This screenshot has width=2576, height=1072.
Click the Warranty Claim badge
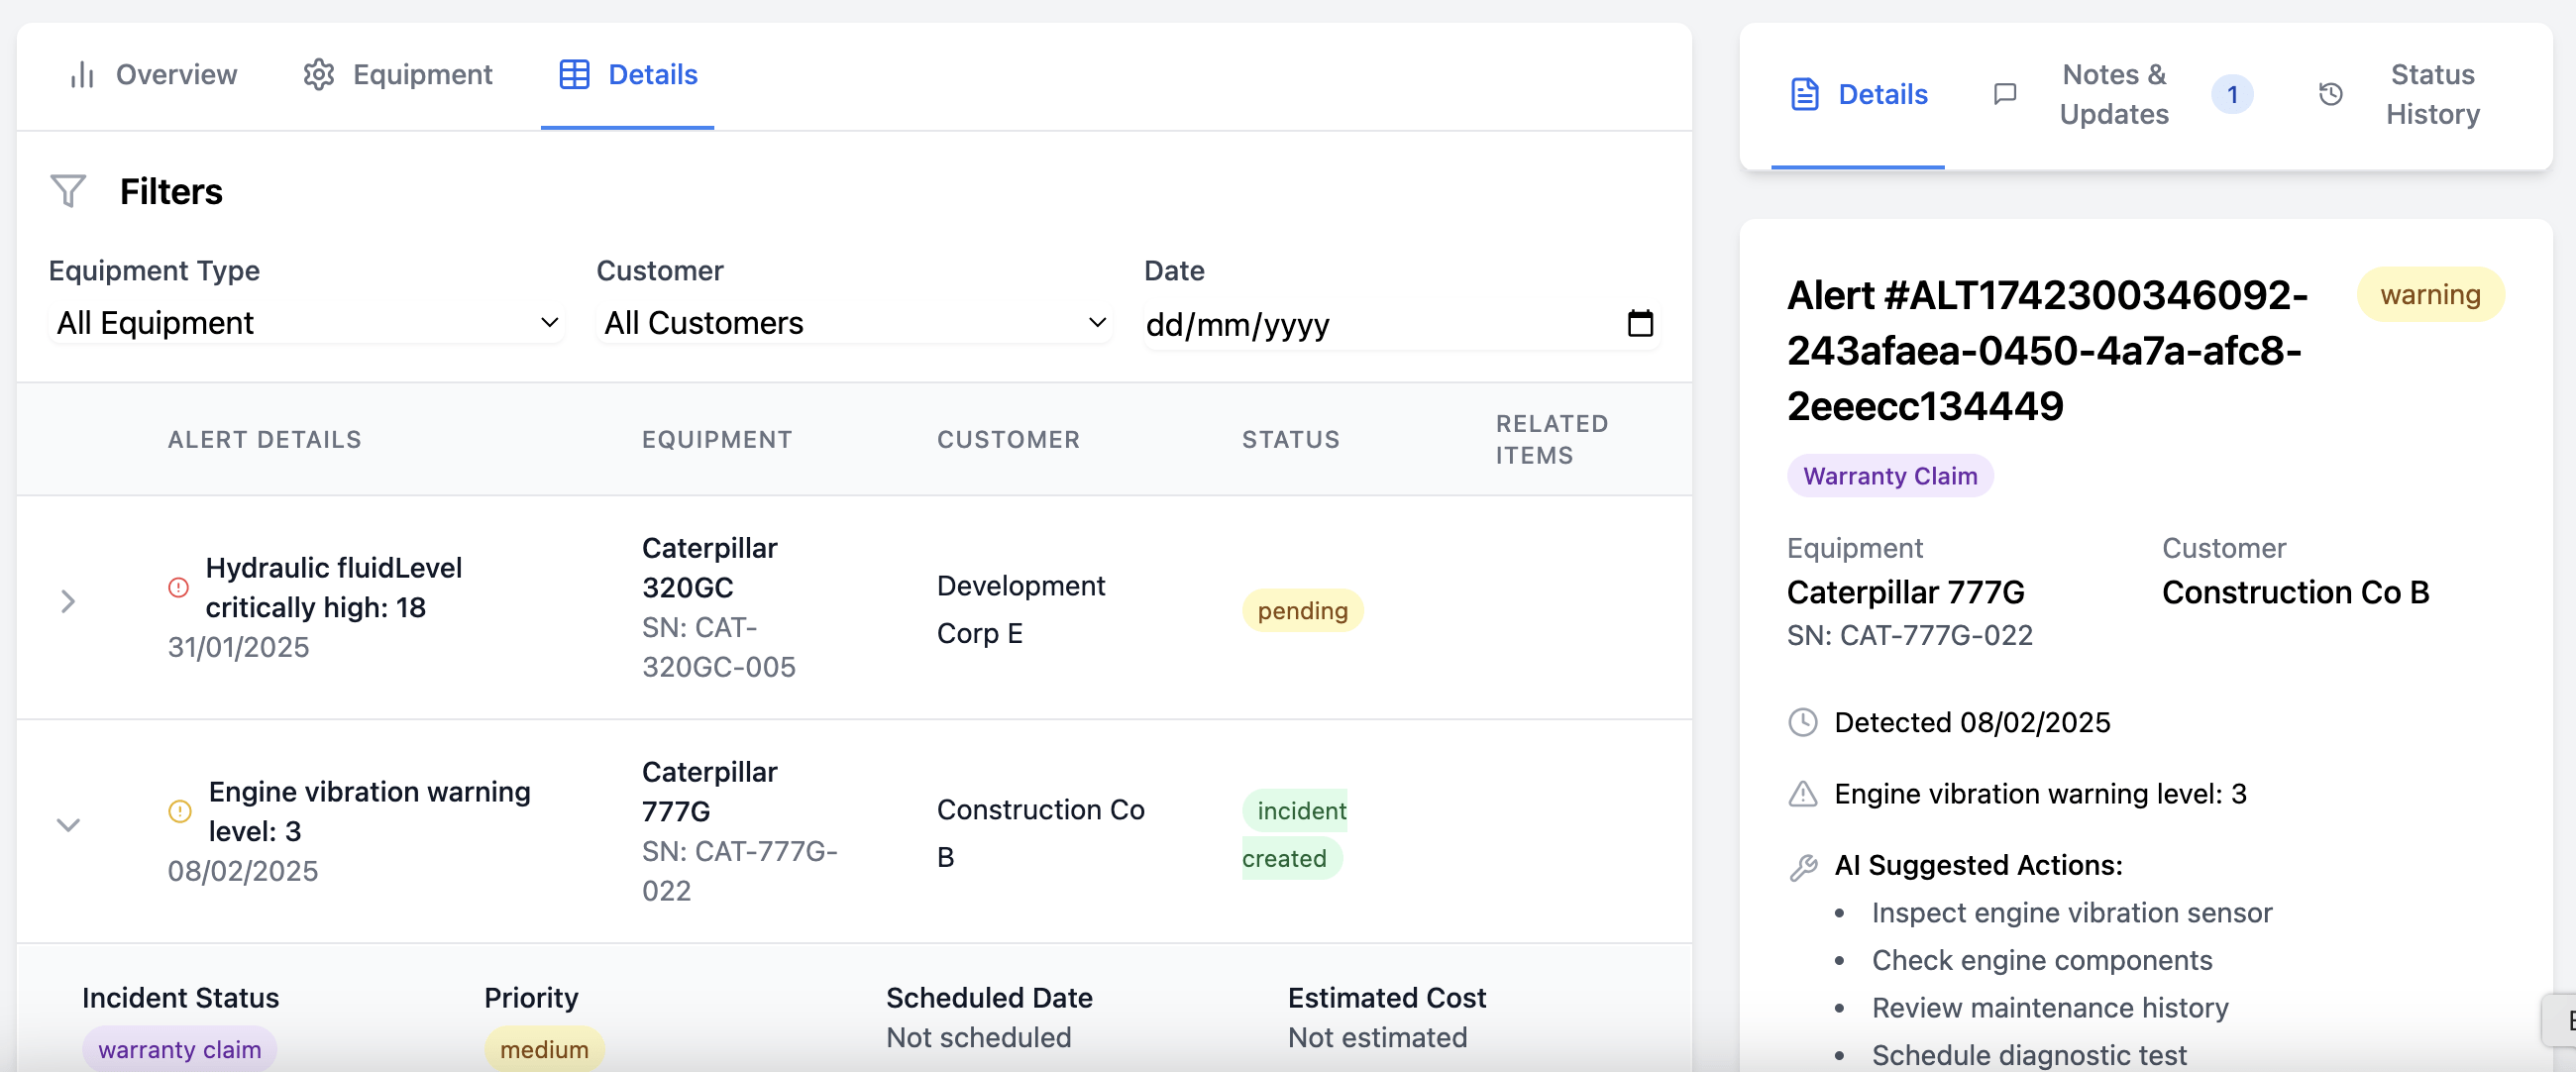pyautogui.click(x=1888, y=475)
